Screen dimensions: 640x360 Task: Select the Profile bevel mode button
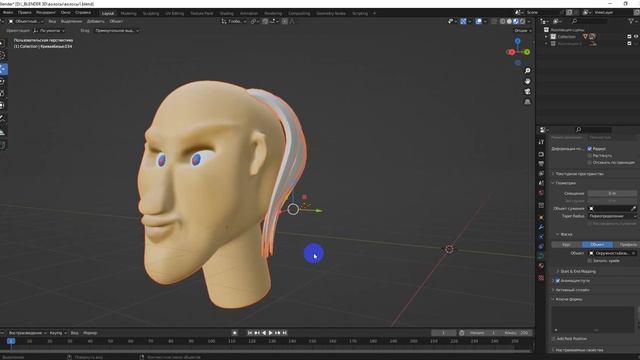pos(627,244)
